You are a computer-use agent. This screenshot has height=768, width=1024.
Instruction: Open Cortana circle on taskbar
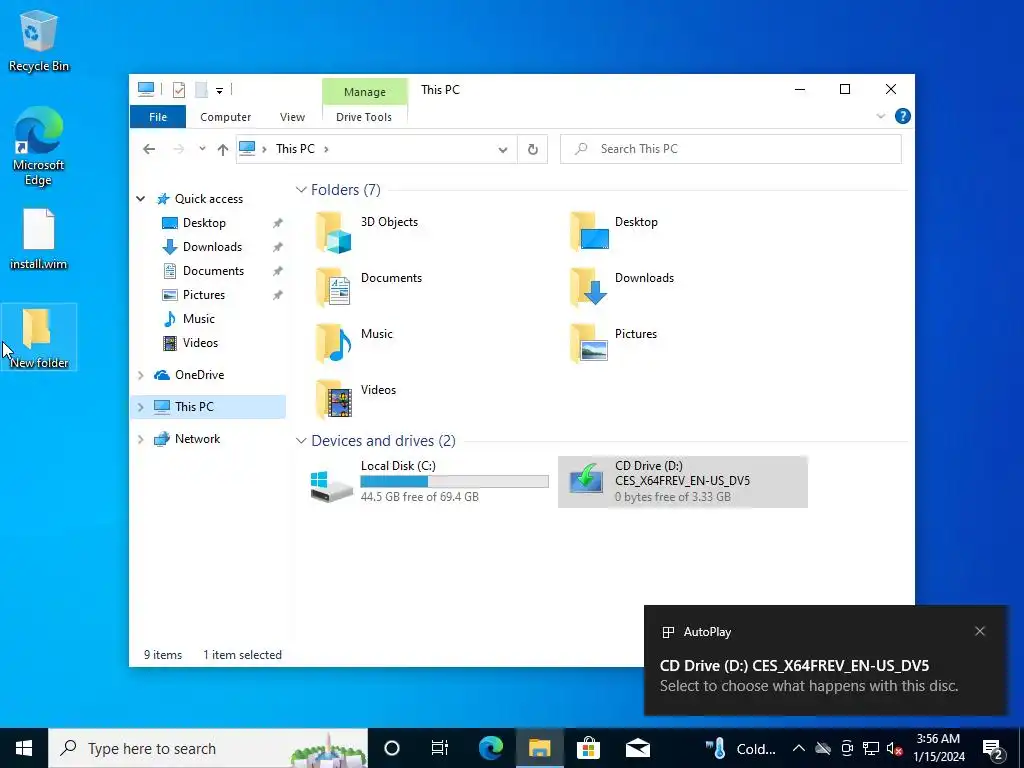[392, 748]
